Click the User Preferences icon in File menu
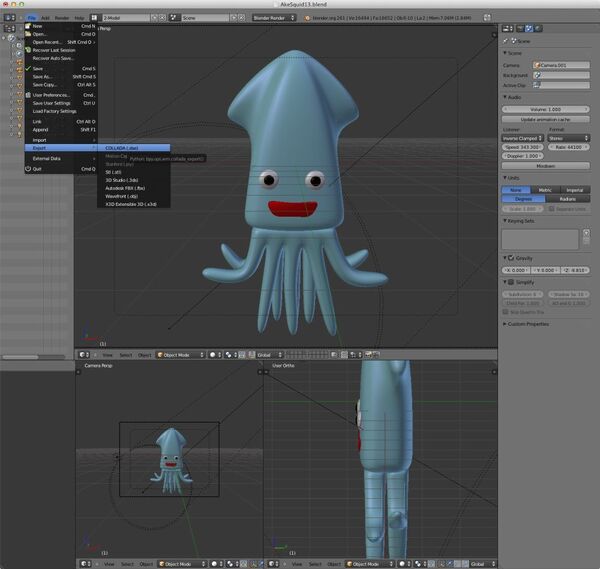This screenshot has height=569, width=600. point(27,95)
